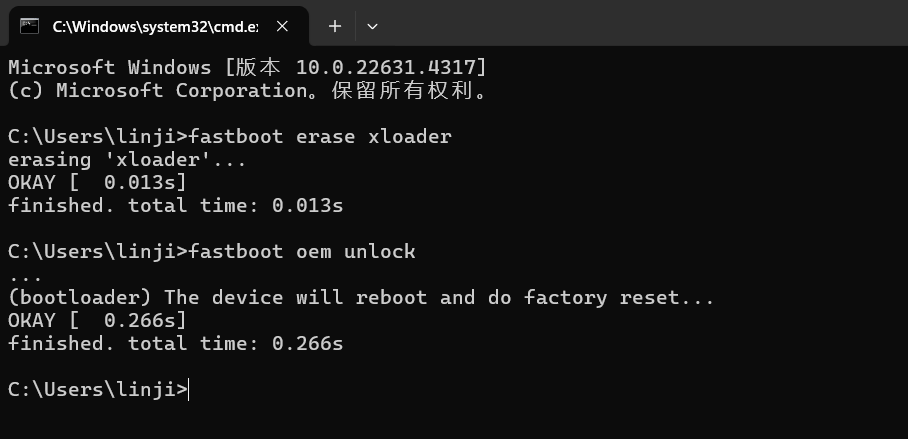The image size is (908, 439).
Task: Close the cmd.exe terminal tab
Action: [x=282, y=26]
